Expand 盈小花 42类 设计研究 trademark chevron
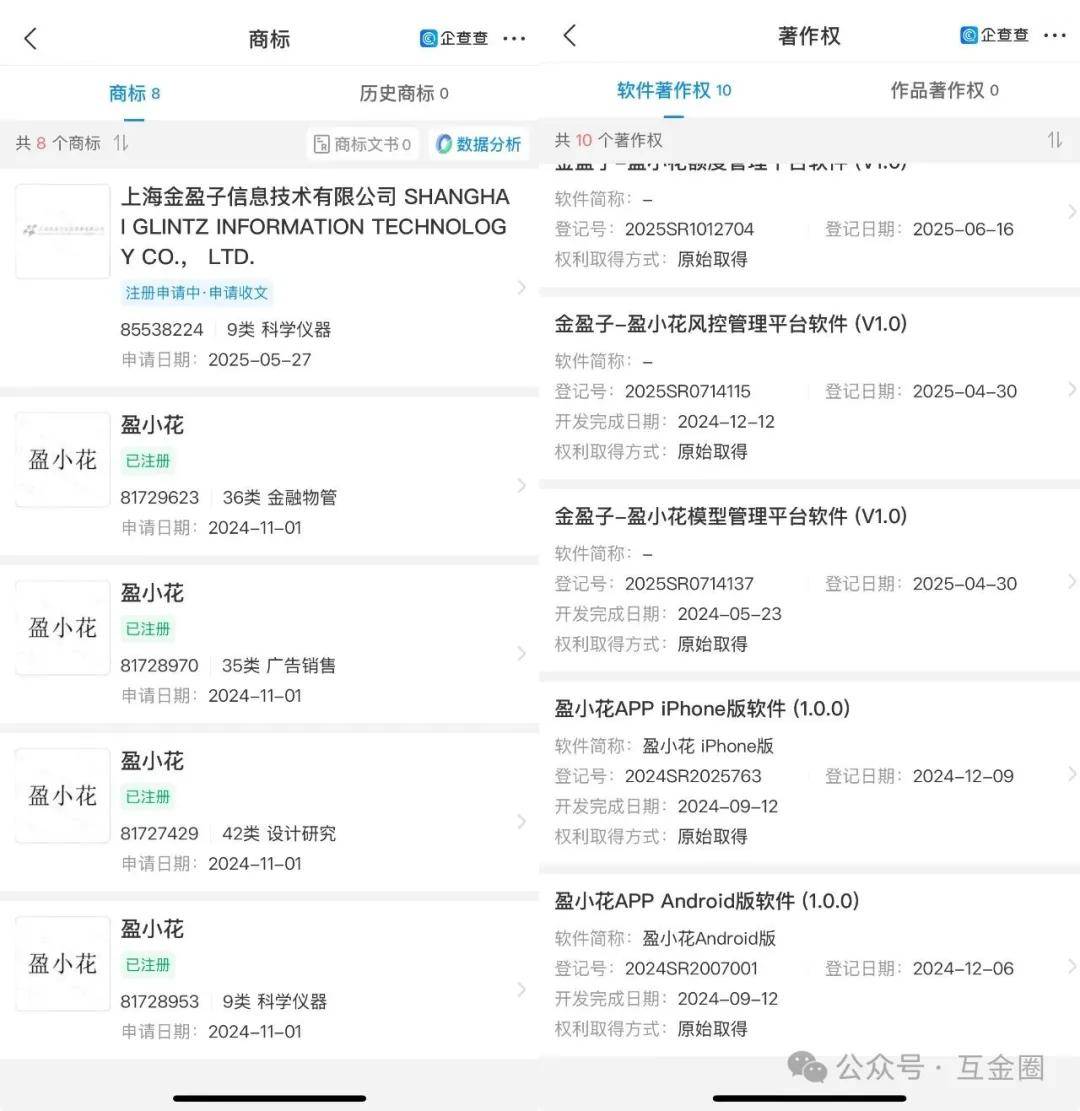Image resolution: width=1080 pixels, height=1111 pixels. point(521,822)
